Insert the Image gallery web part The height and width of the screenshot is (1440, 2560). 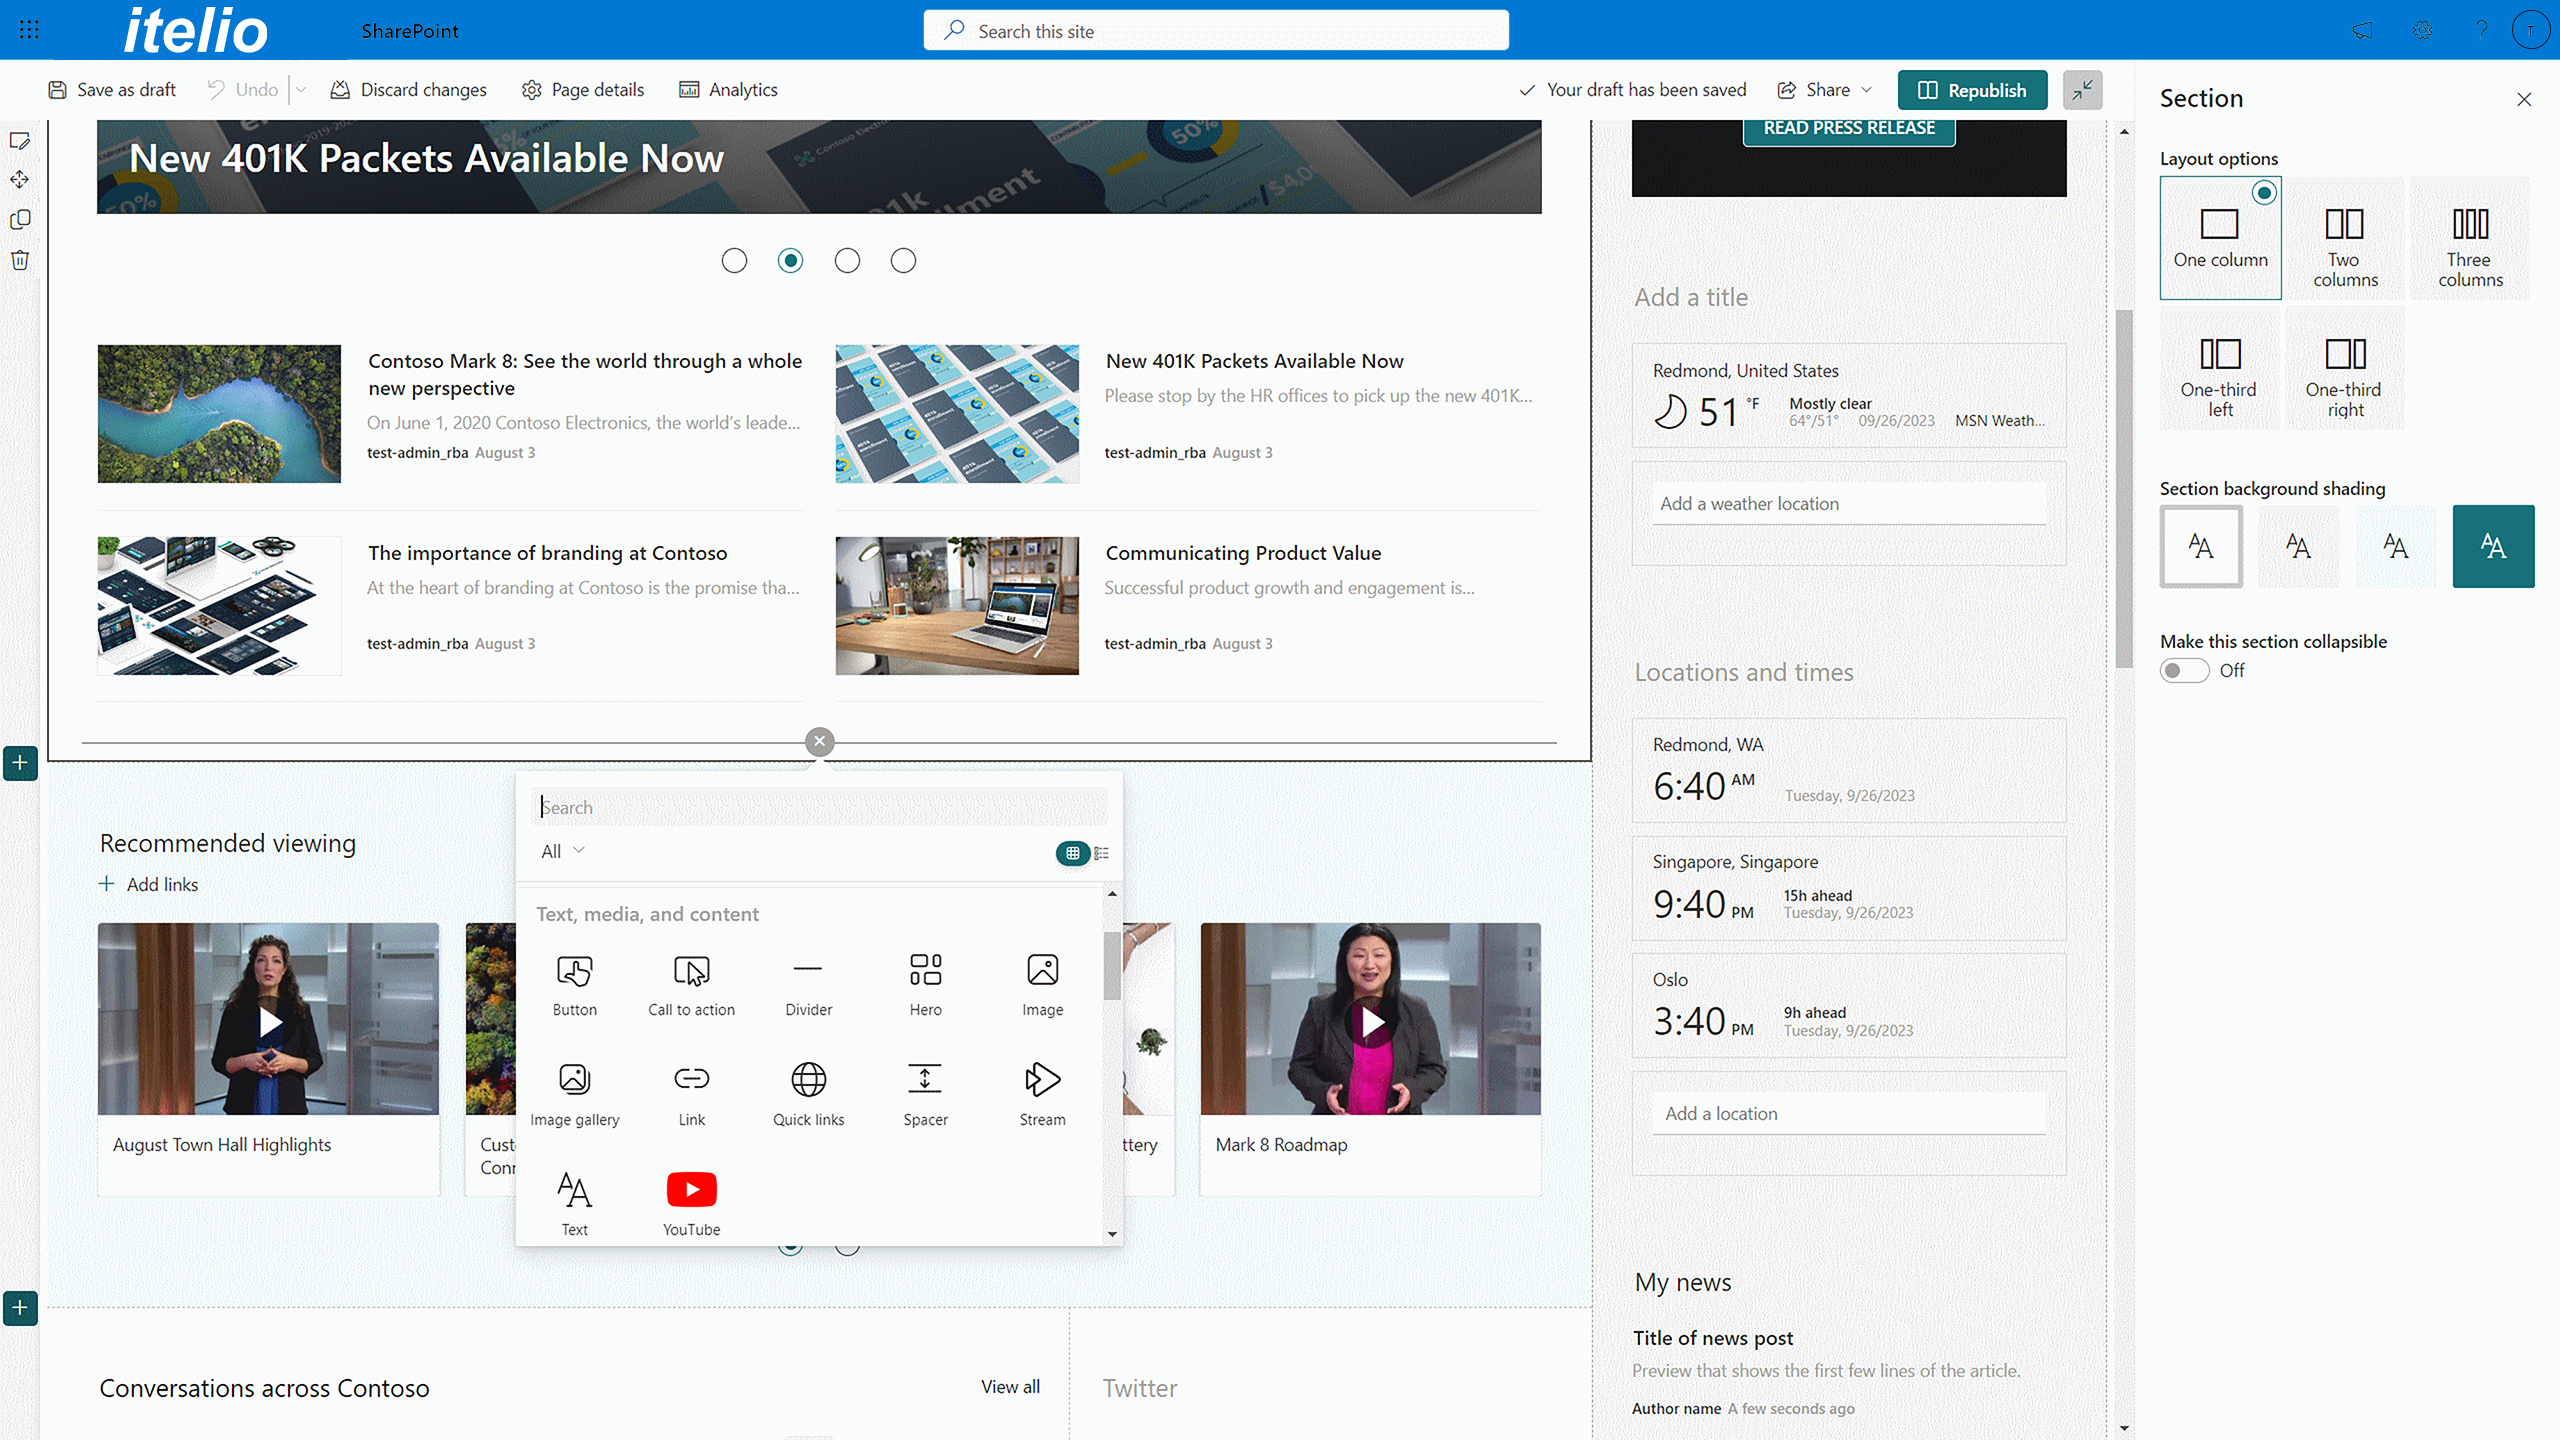point(575,1095)
